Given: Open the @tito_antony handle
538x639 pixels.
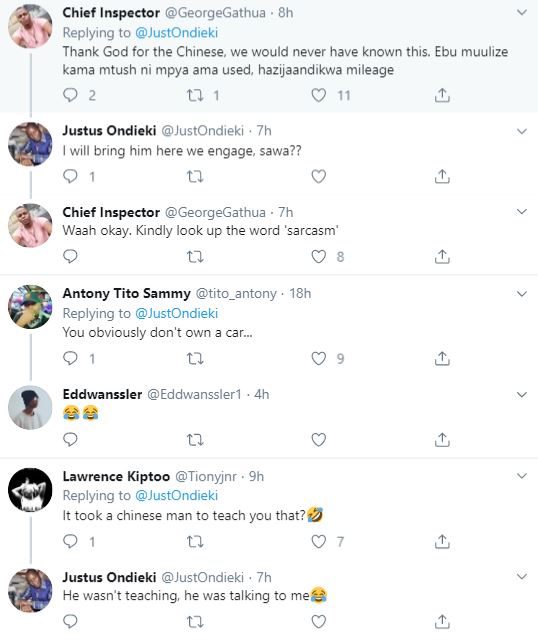Looking at the screenshot, I should [236, 293].
